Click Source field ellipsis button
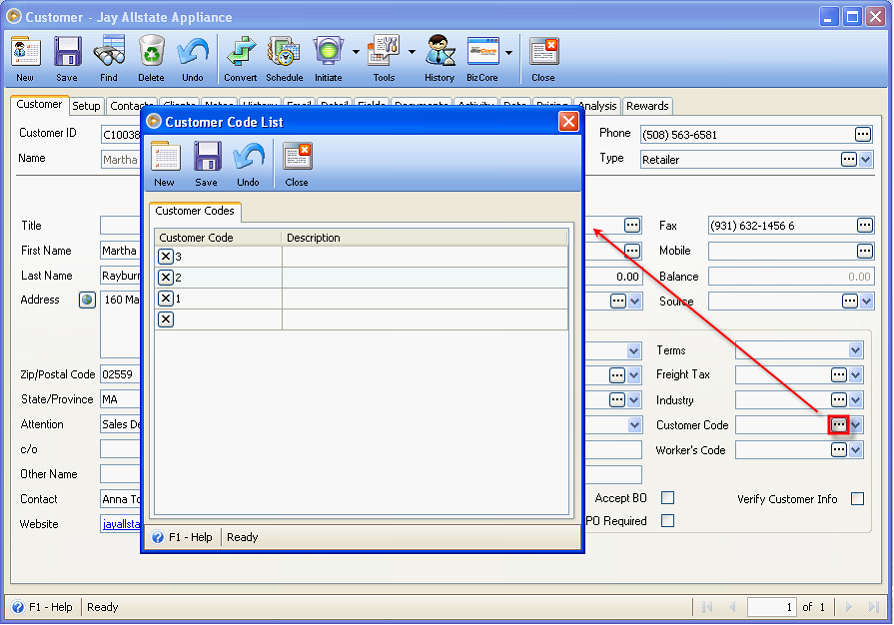894x625 pixels. pos(850,301)
